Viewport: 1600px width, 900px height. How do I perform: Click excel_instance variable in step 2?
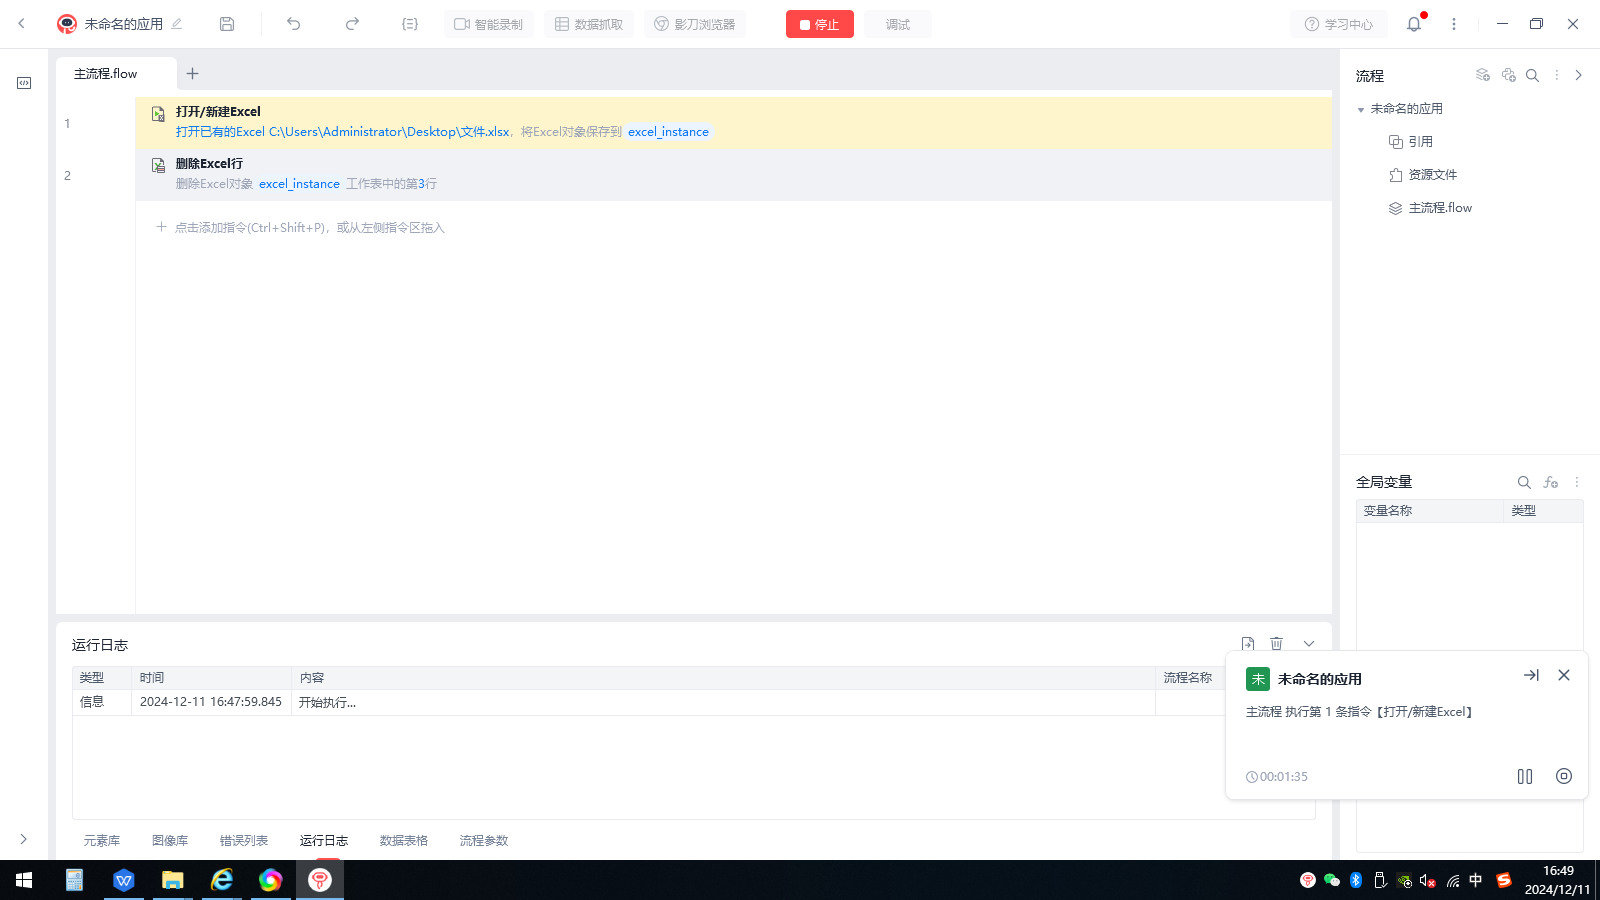[x=299, y=184]
